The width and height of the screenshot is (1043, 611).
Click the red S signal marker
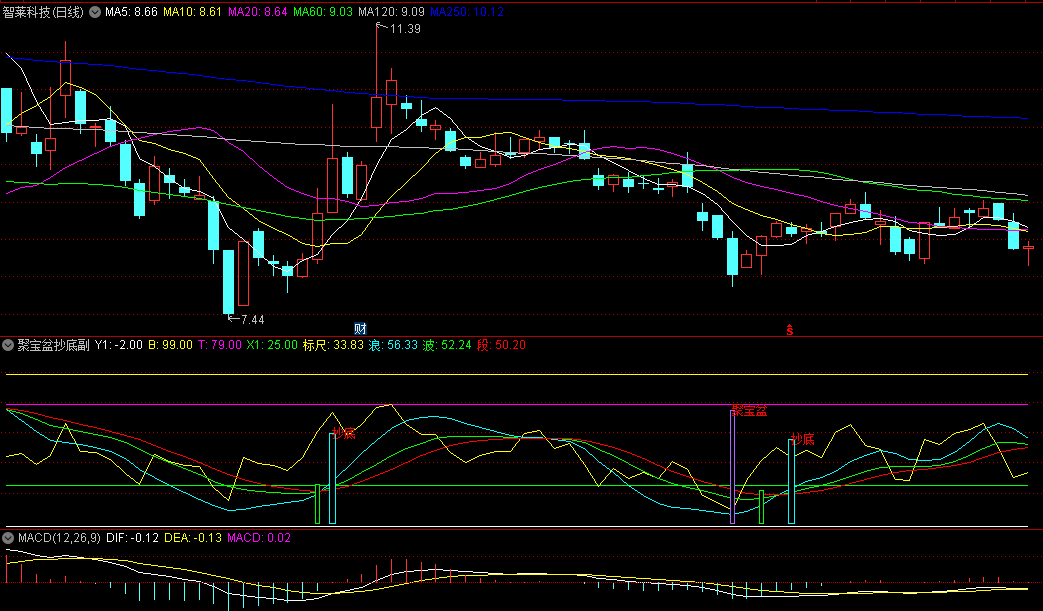tap(790, 330)
